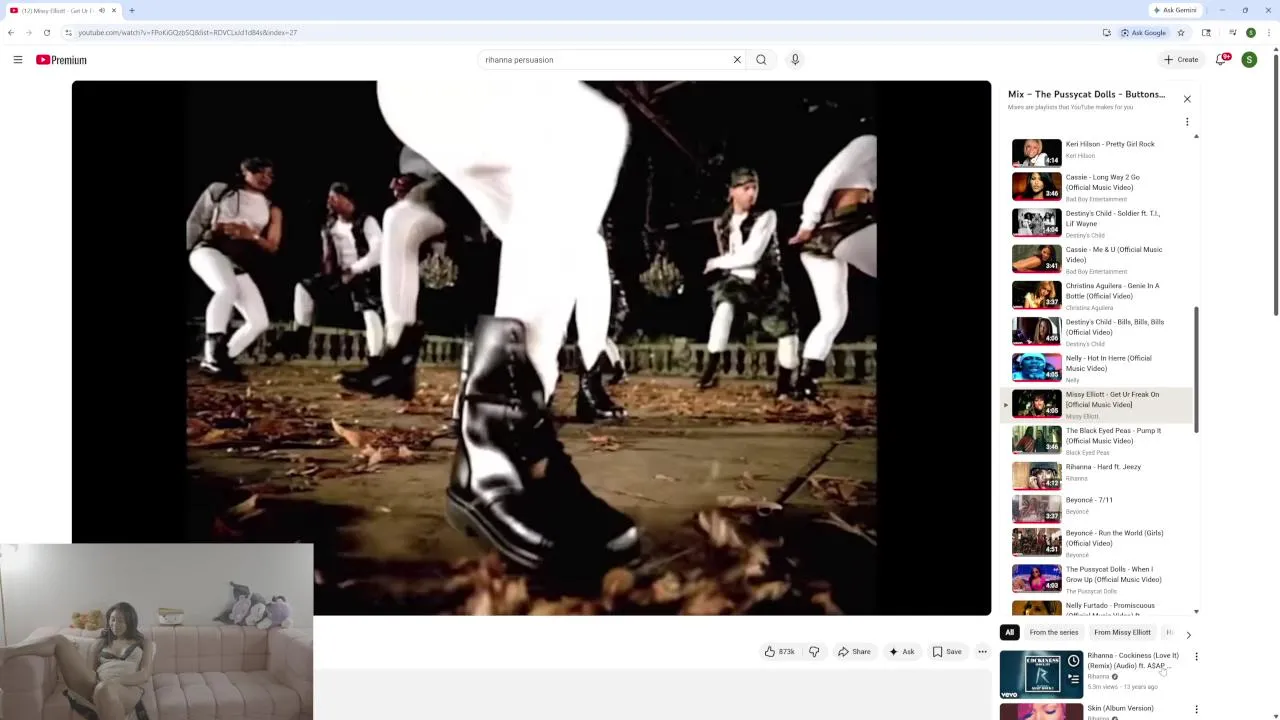Image resolution: width=1280 pixels, height=720 pixels.
Task: Open the YouTube guide hamburger menu
Action: point(17,60)
